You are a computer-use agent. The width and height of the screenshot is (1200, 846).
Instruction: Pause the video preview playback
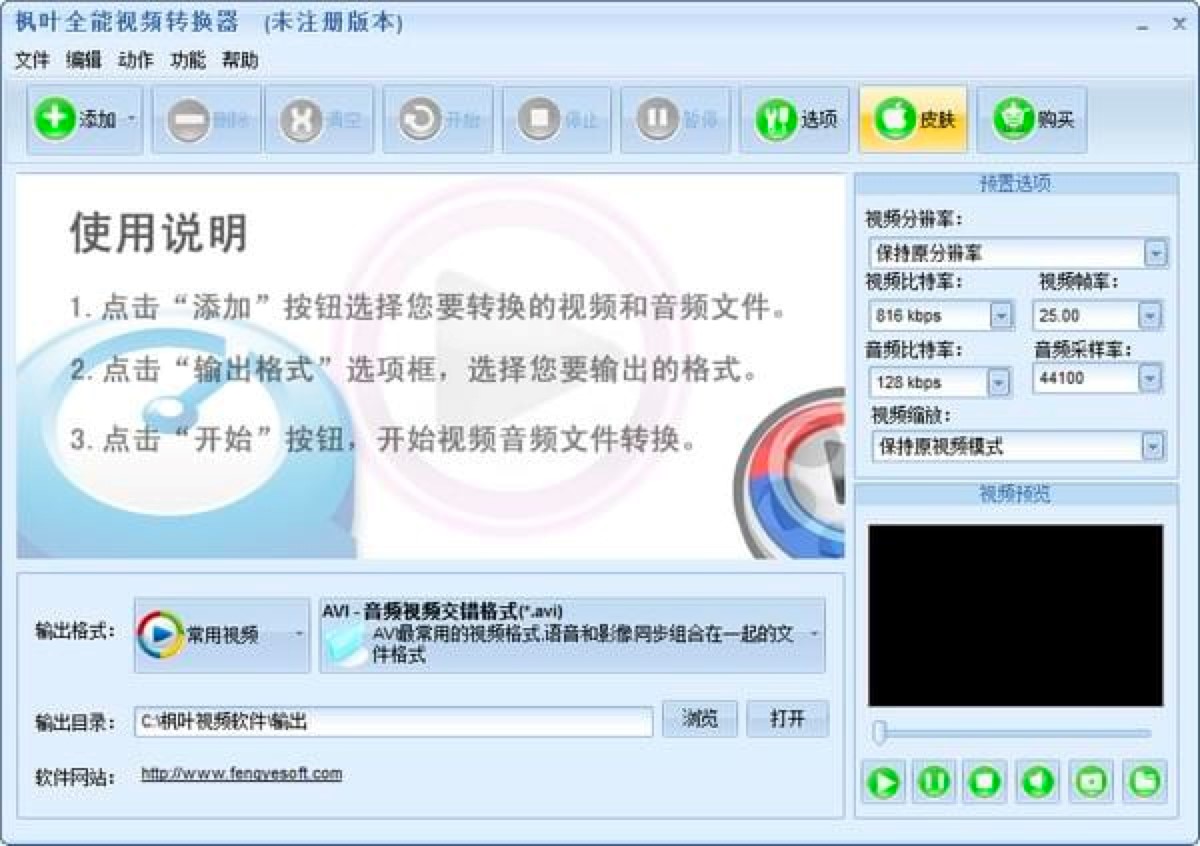(933, 783)
